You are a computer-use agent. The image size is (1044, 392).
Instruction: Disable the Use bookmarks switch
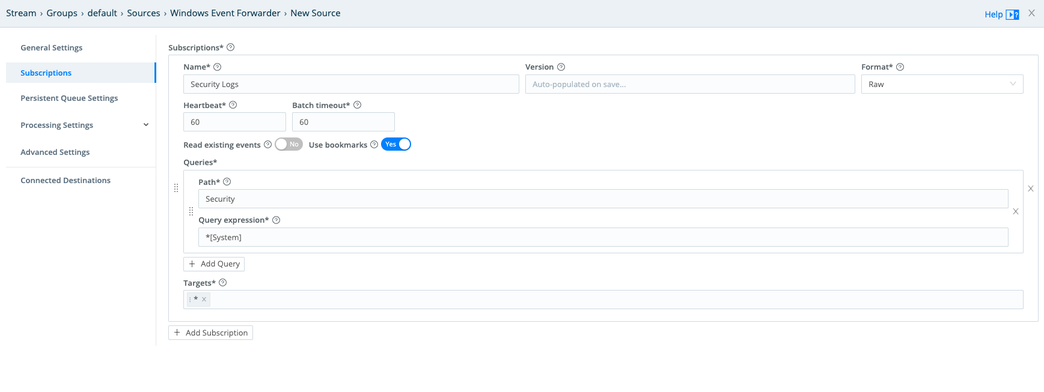(x=396, y=144)
